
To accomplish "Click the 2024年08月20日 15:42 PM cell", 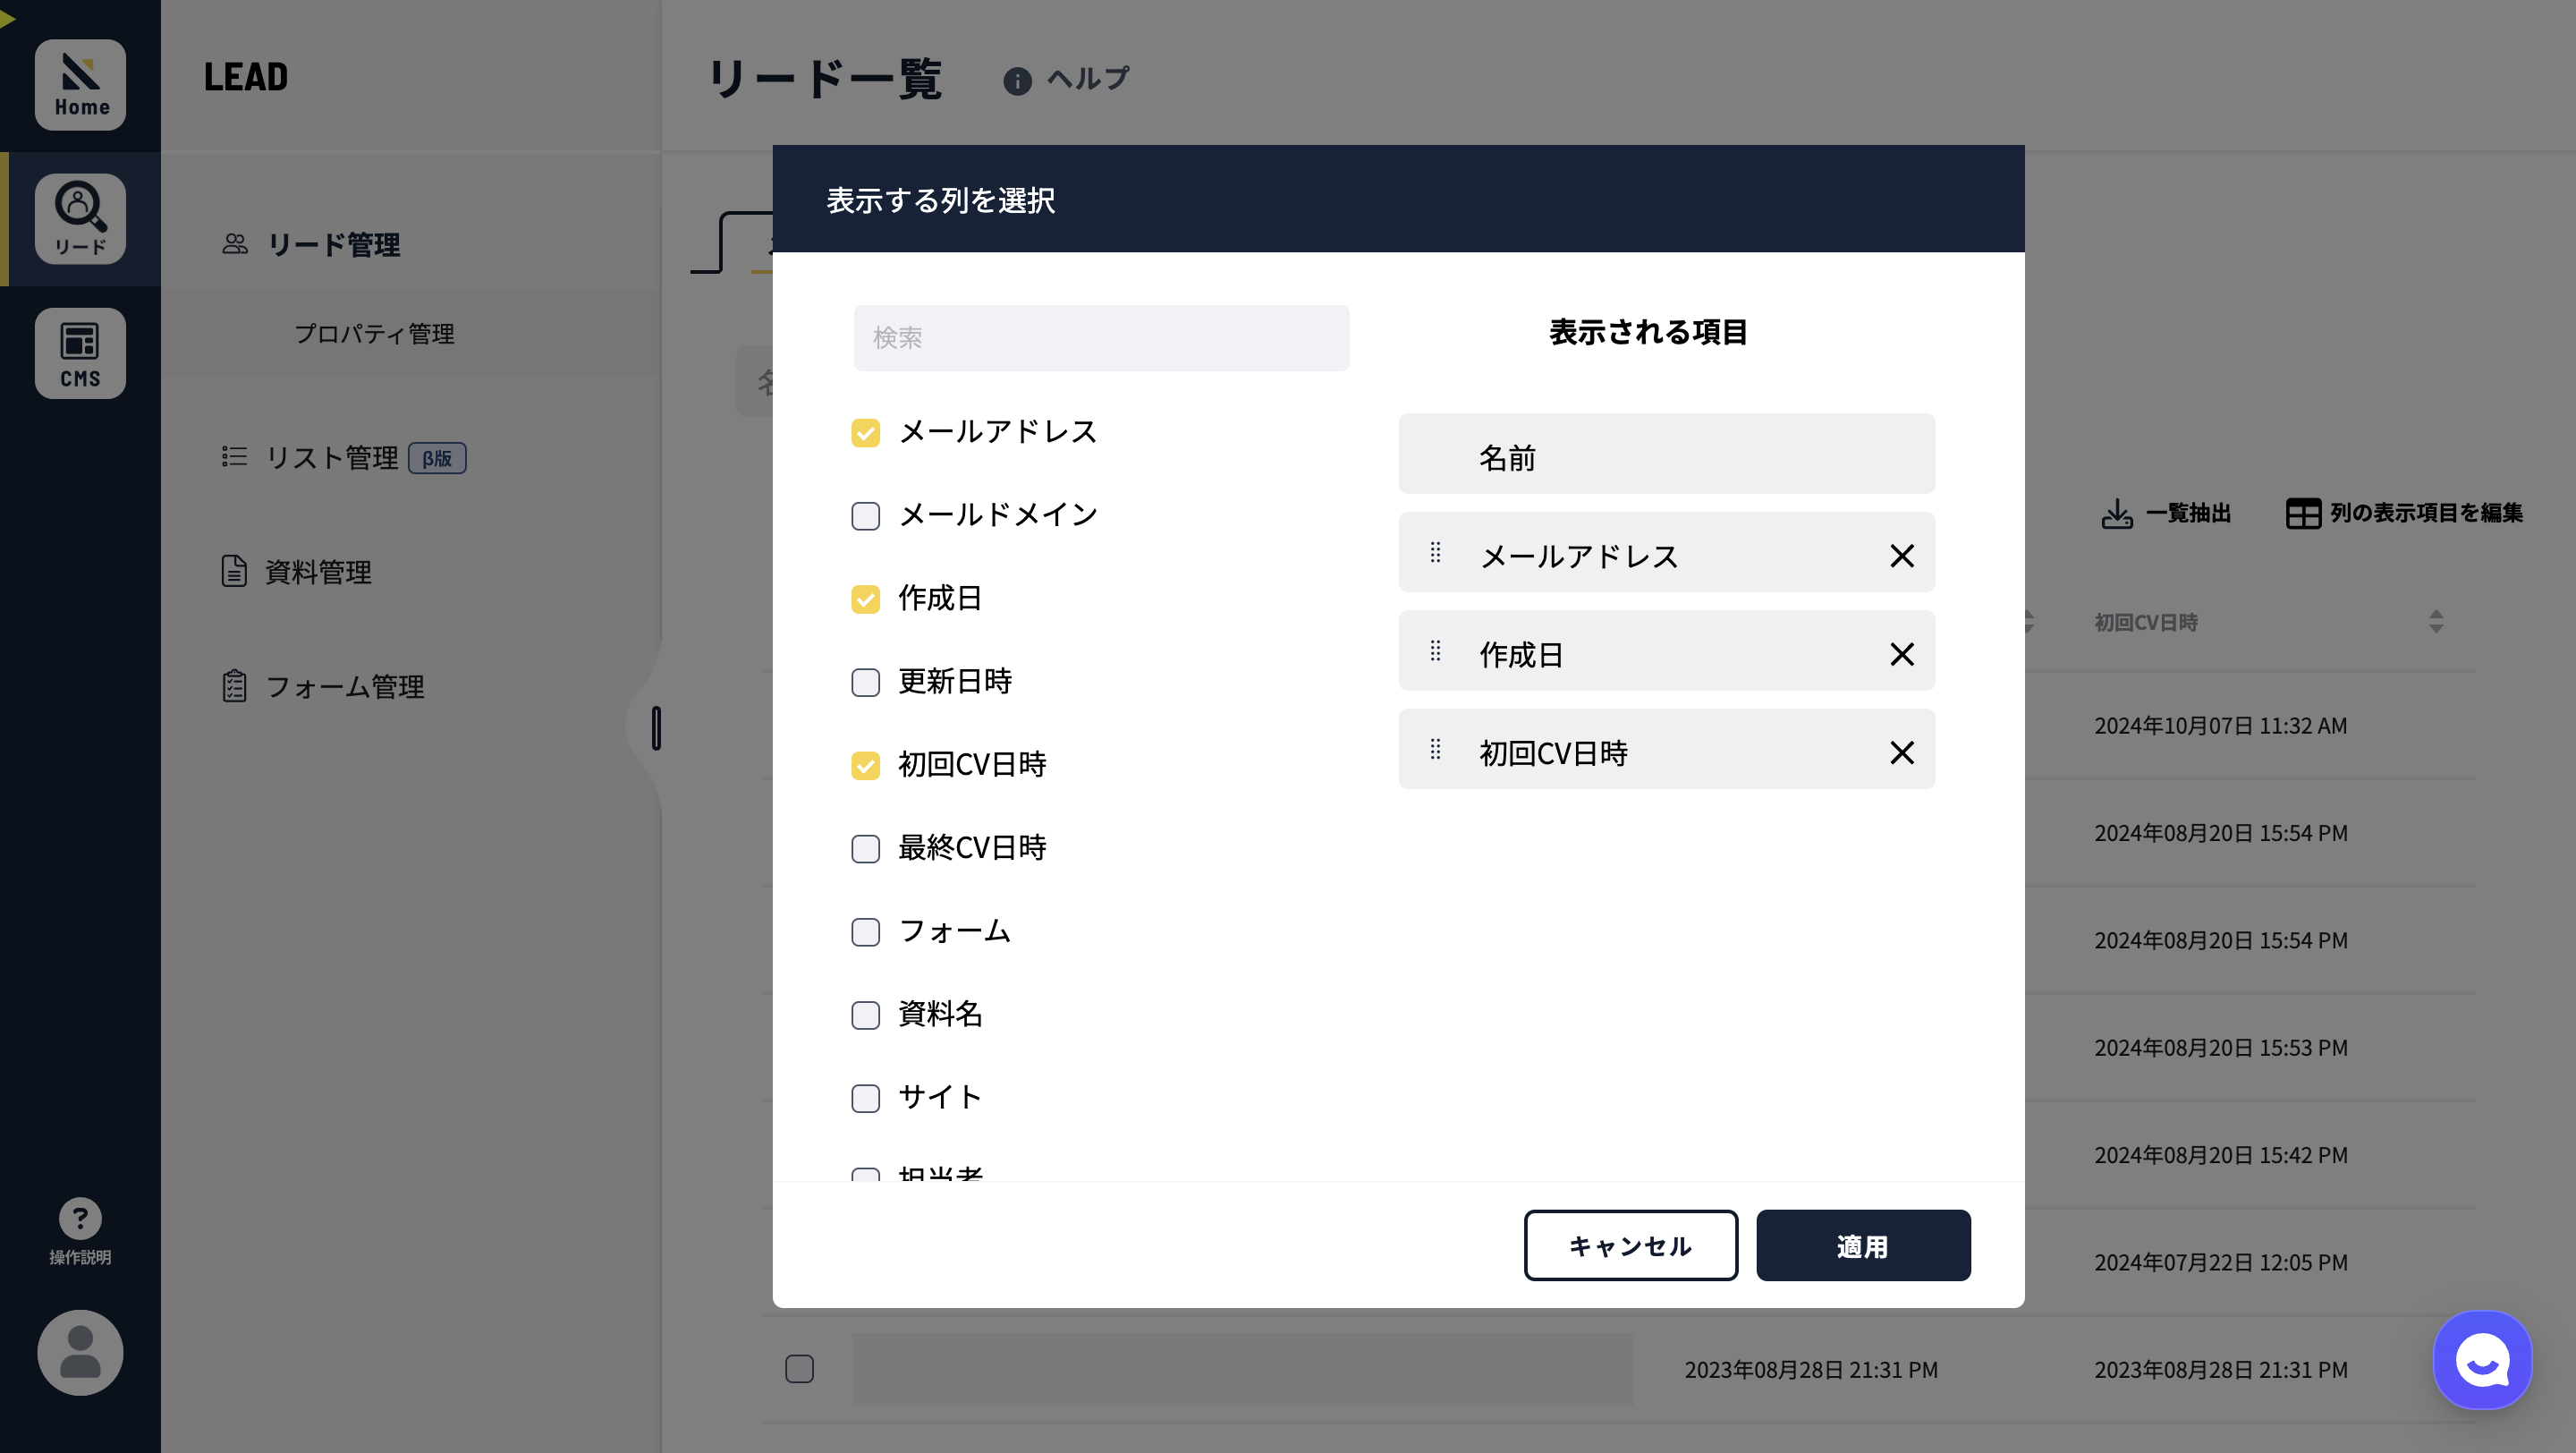I will (2221, 1155).
